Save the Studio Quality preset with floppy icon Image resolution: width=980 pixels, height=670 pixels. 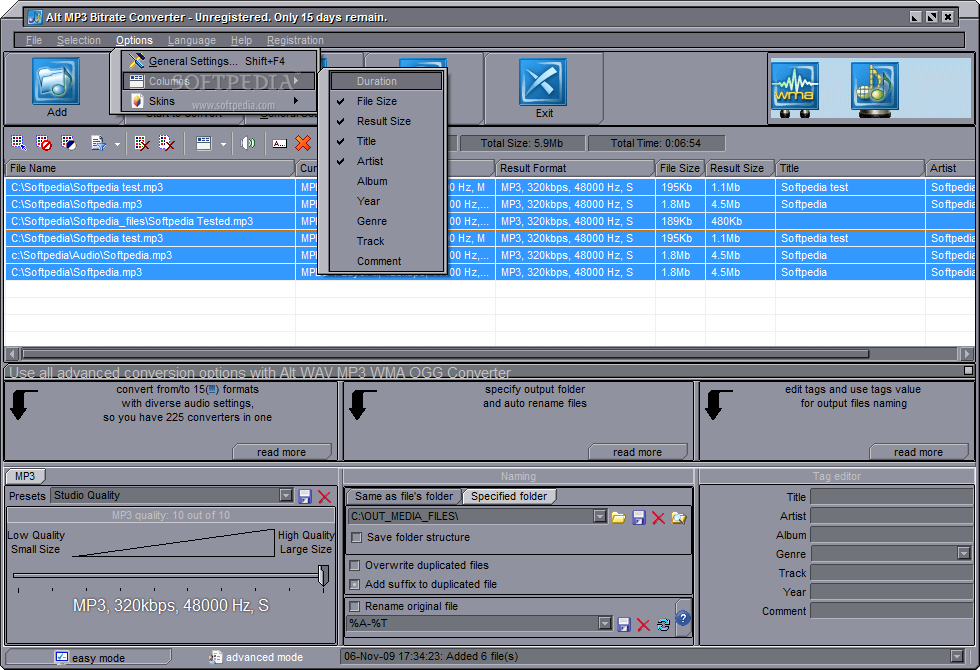coord(305,496)
